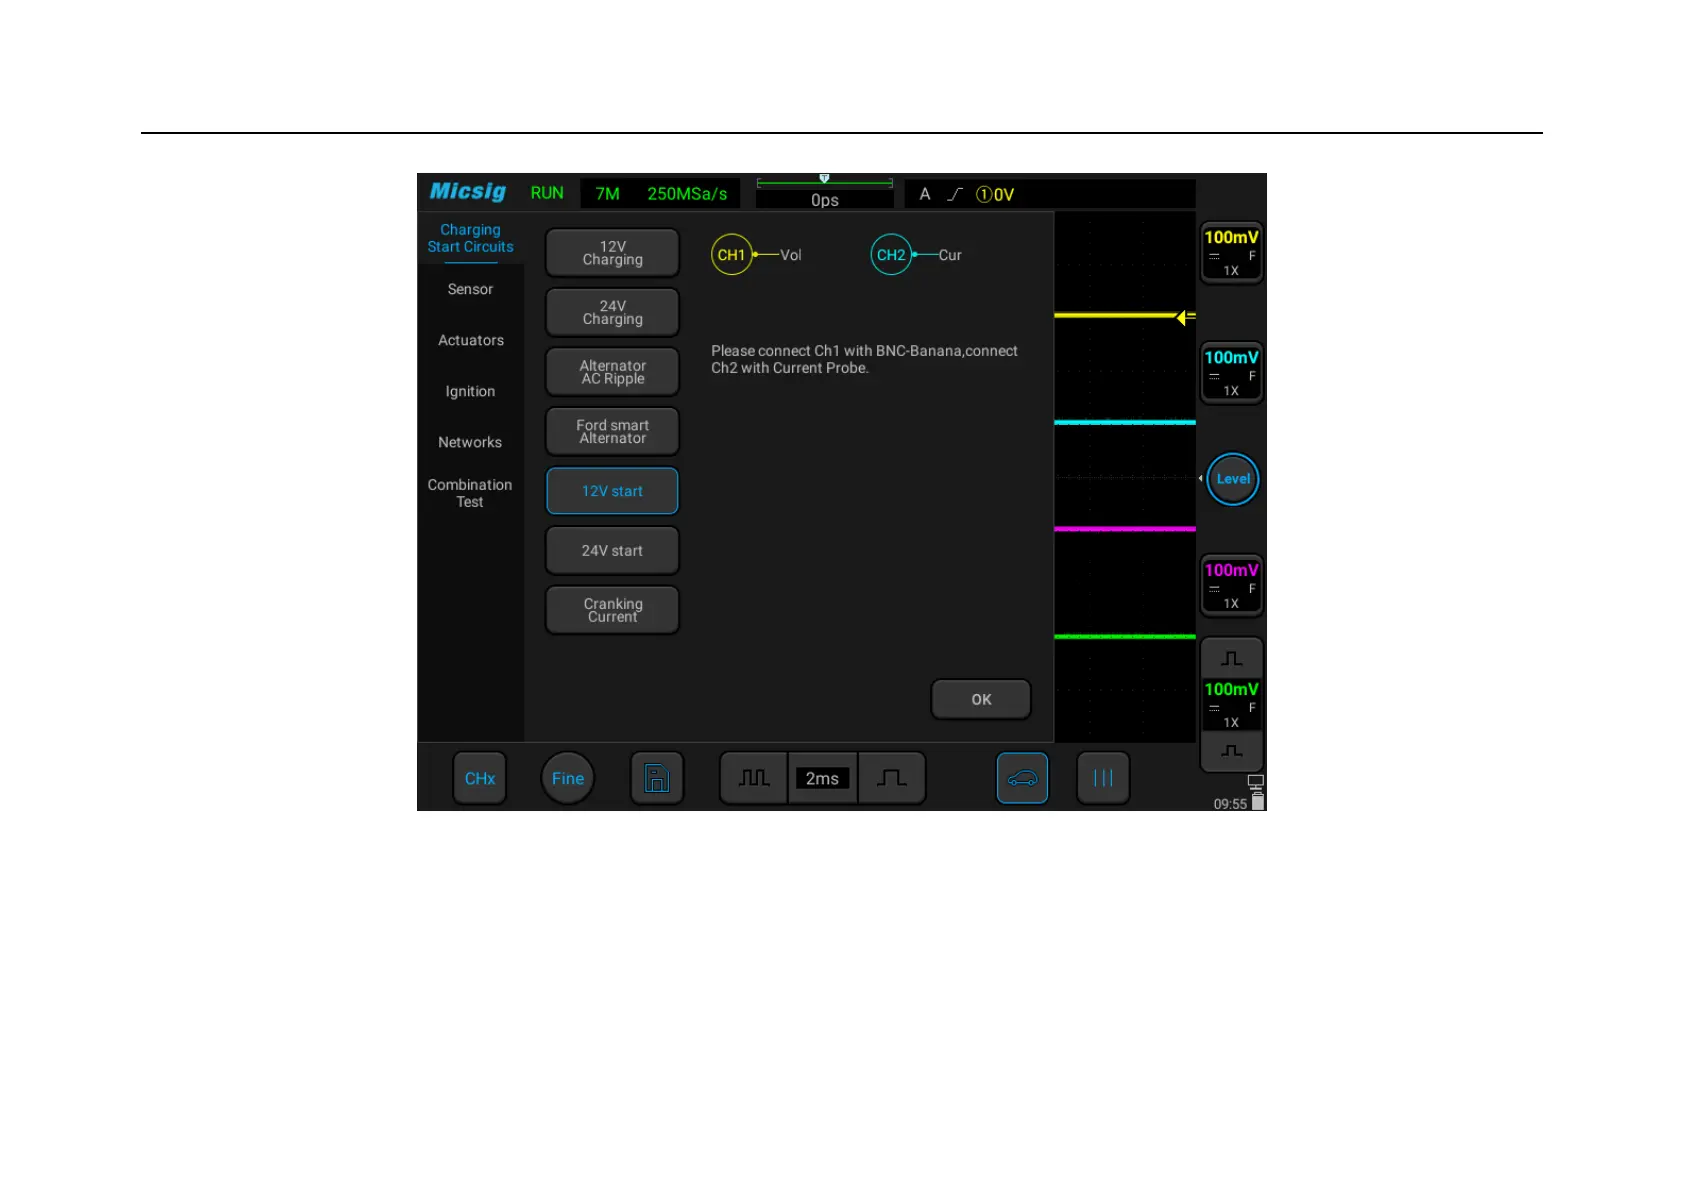The height and width of the screenshot is (1191, 1684).
Task: Choose Ford smart Alternator test
Action: (x=612, y=431)
